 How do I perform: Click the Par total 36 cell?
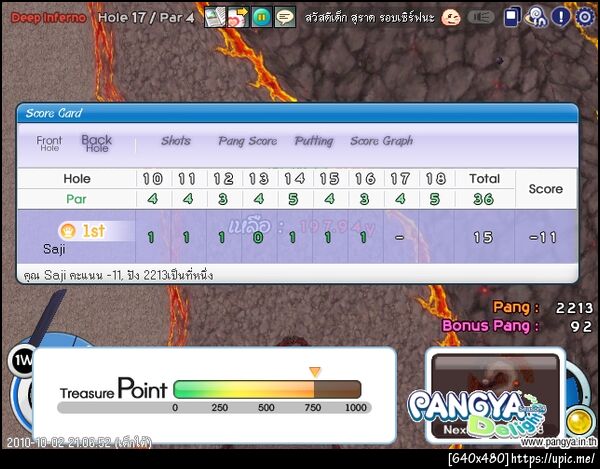[484, 199]
